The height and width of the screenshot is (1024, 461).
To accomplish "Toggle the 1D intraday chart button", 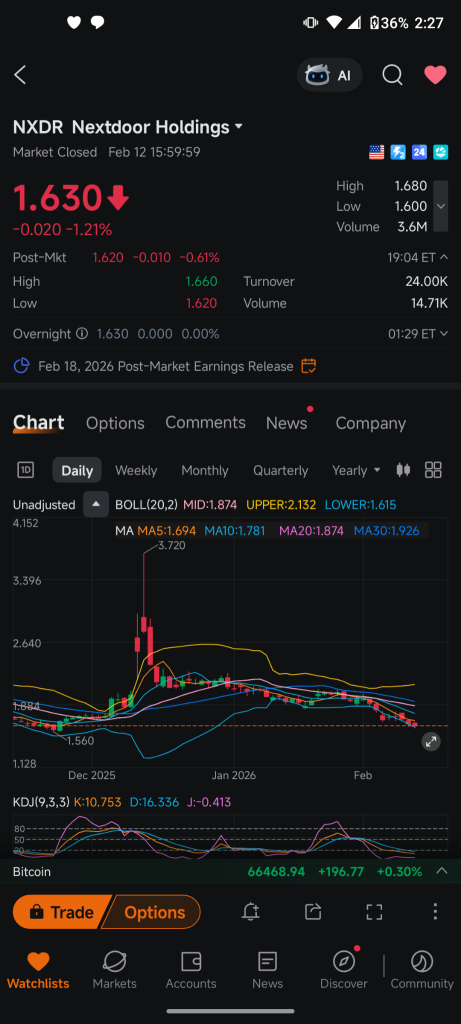I will 25,470.
